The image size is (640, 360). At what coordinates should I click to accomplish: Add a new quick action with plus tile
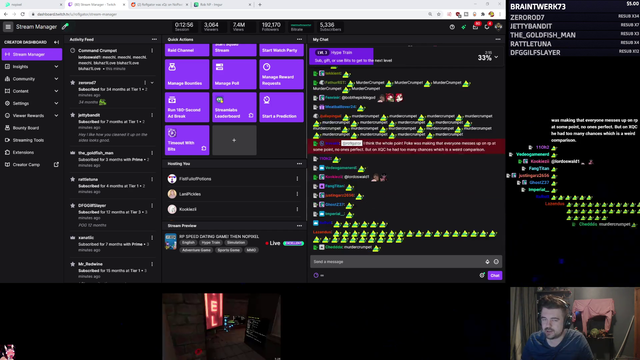pos(234,140)
